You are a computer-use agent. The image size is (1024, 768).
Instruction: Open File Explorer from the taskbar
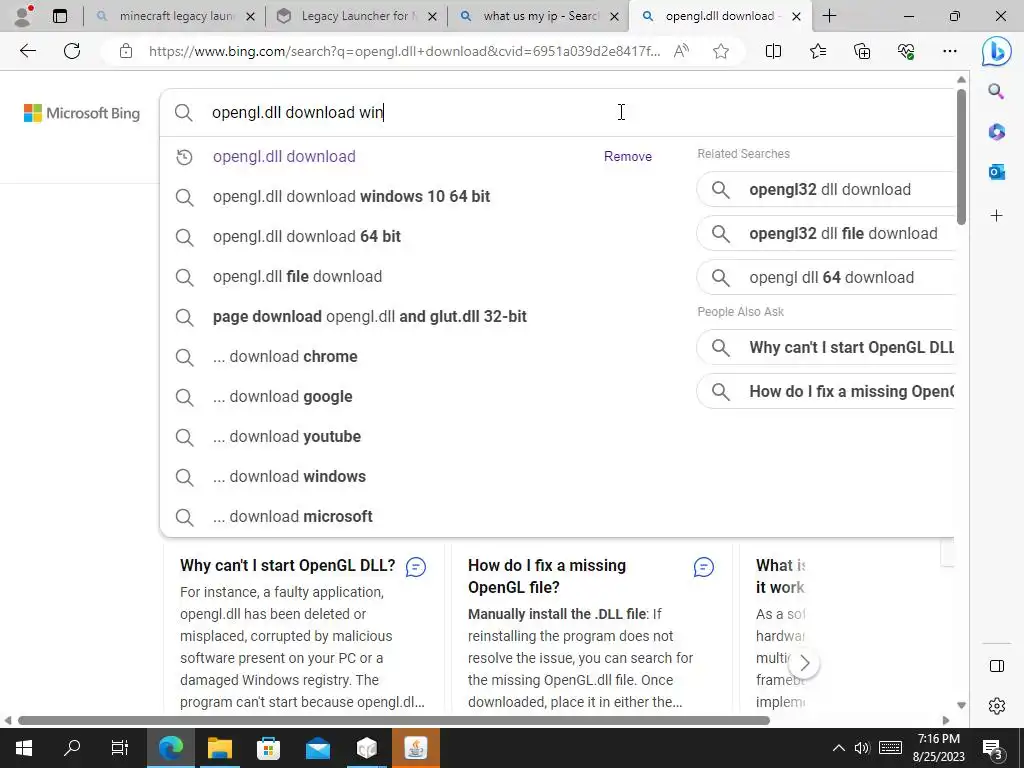[x=220, y=748]
